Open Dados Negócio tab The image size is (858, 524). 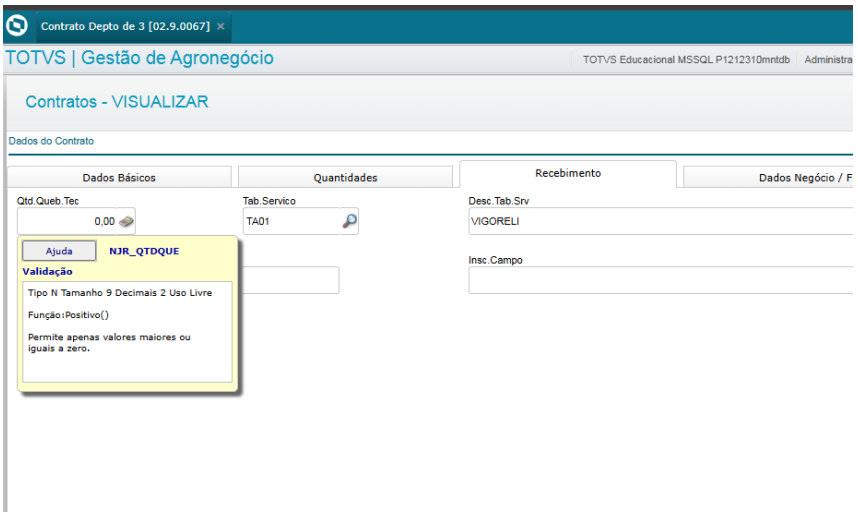point(768,177)
